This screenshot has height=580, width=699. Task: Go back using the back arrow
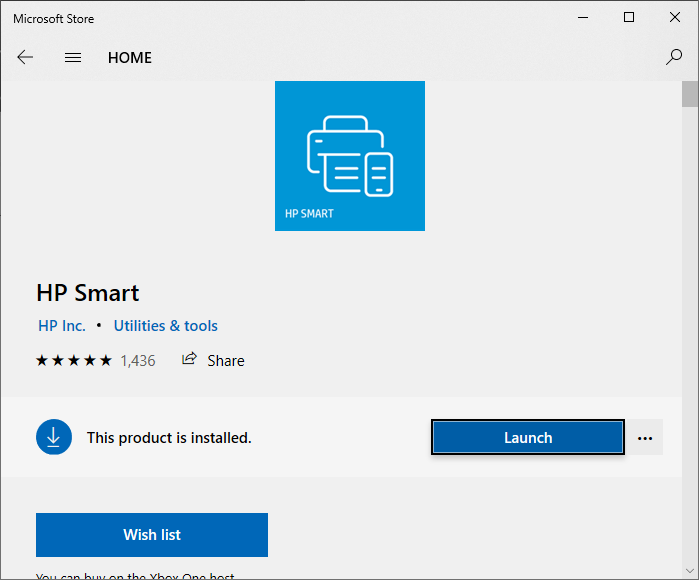(25, 57)
